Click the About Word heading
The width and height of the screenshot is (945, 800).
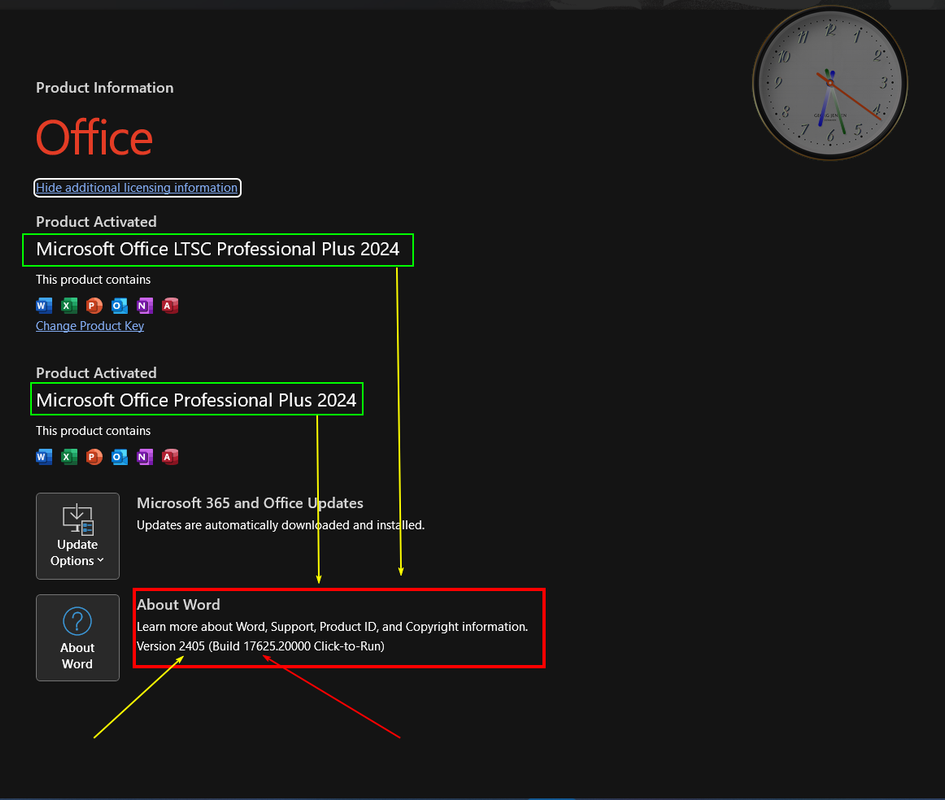click(178, 605)
